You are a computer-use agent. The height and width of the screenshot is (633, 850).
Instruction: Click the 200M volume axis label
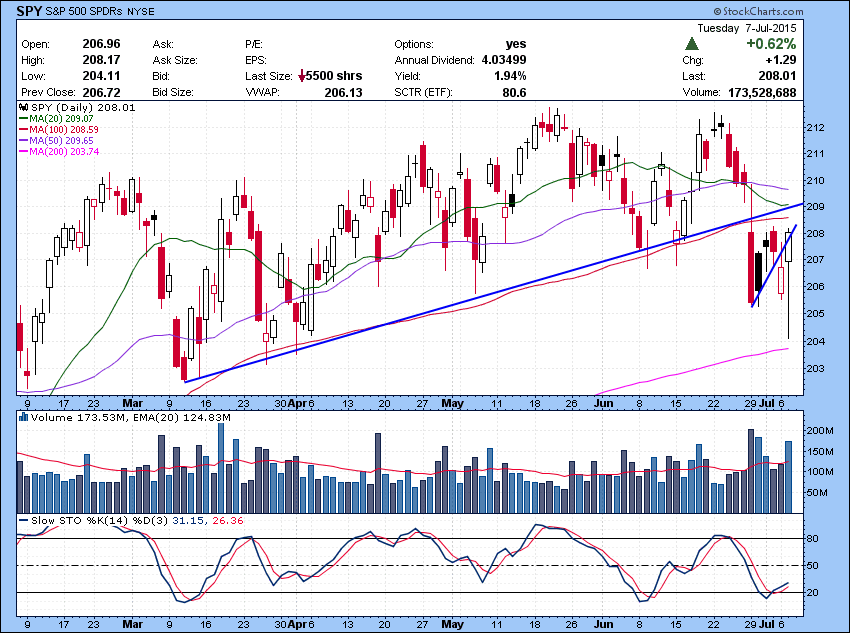point(819,430)
